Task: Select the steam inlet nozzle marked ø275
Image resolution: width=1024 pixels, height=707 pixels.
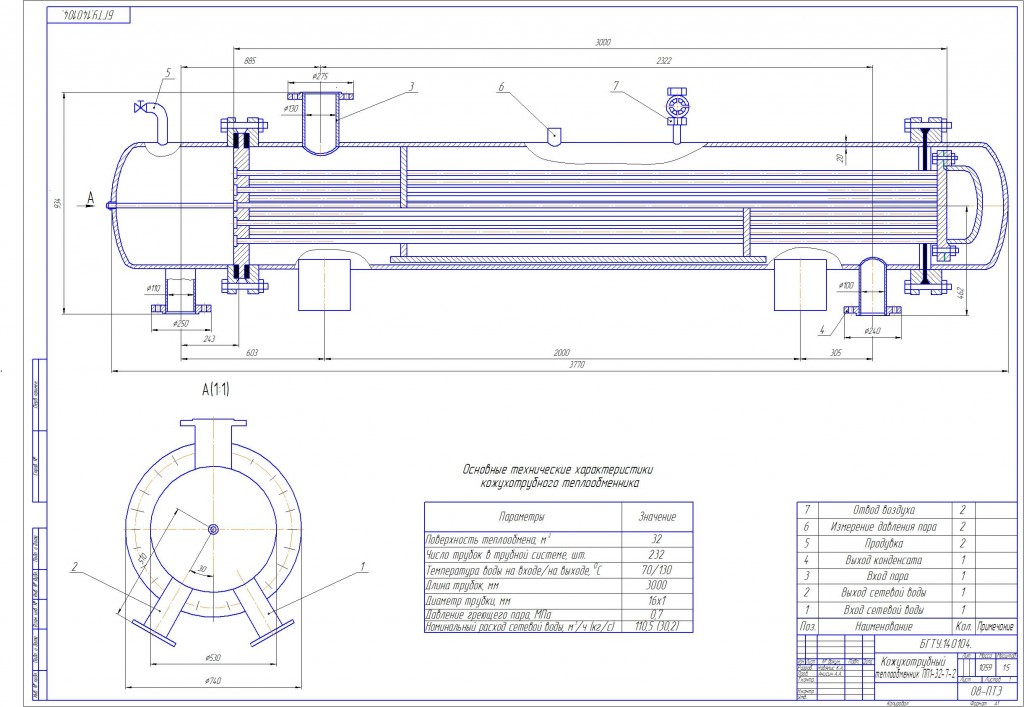Action: coord(320,123)
